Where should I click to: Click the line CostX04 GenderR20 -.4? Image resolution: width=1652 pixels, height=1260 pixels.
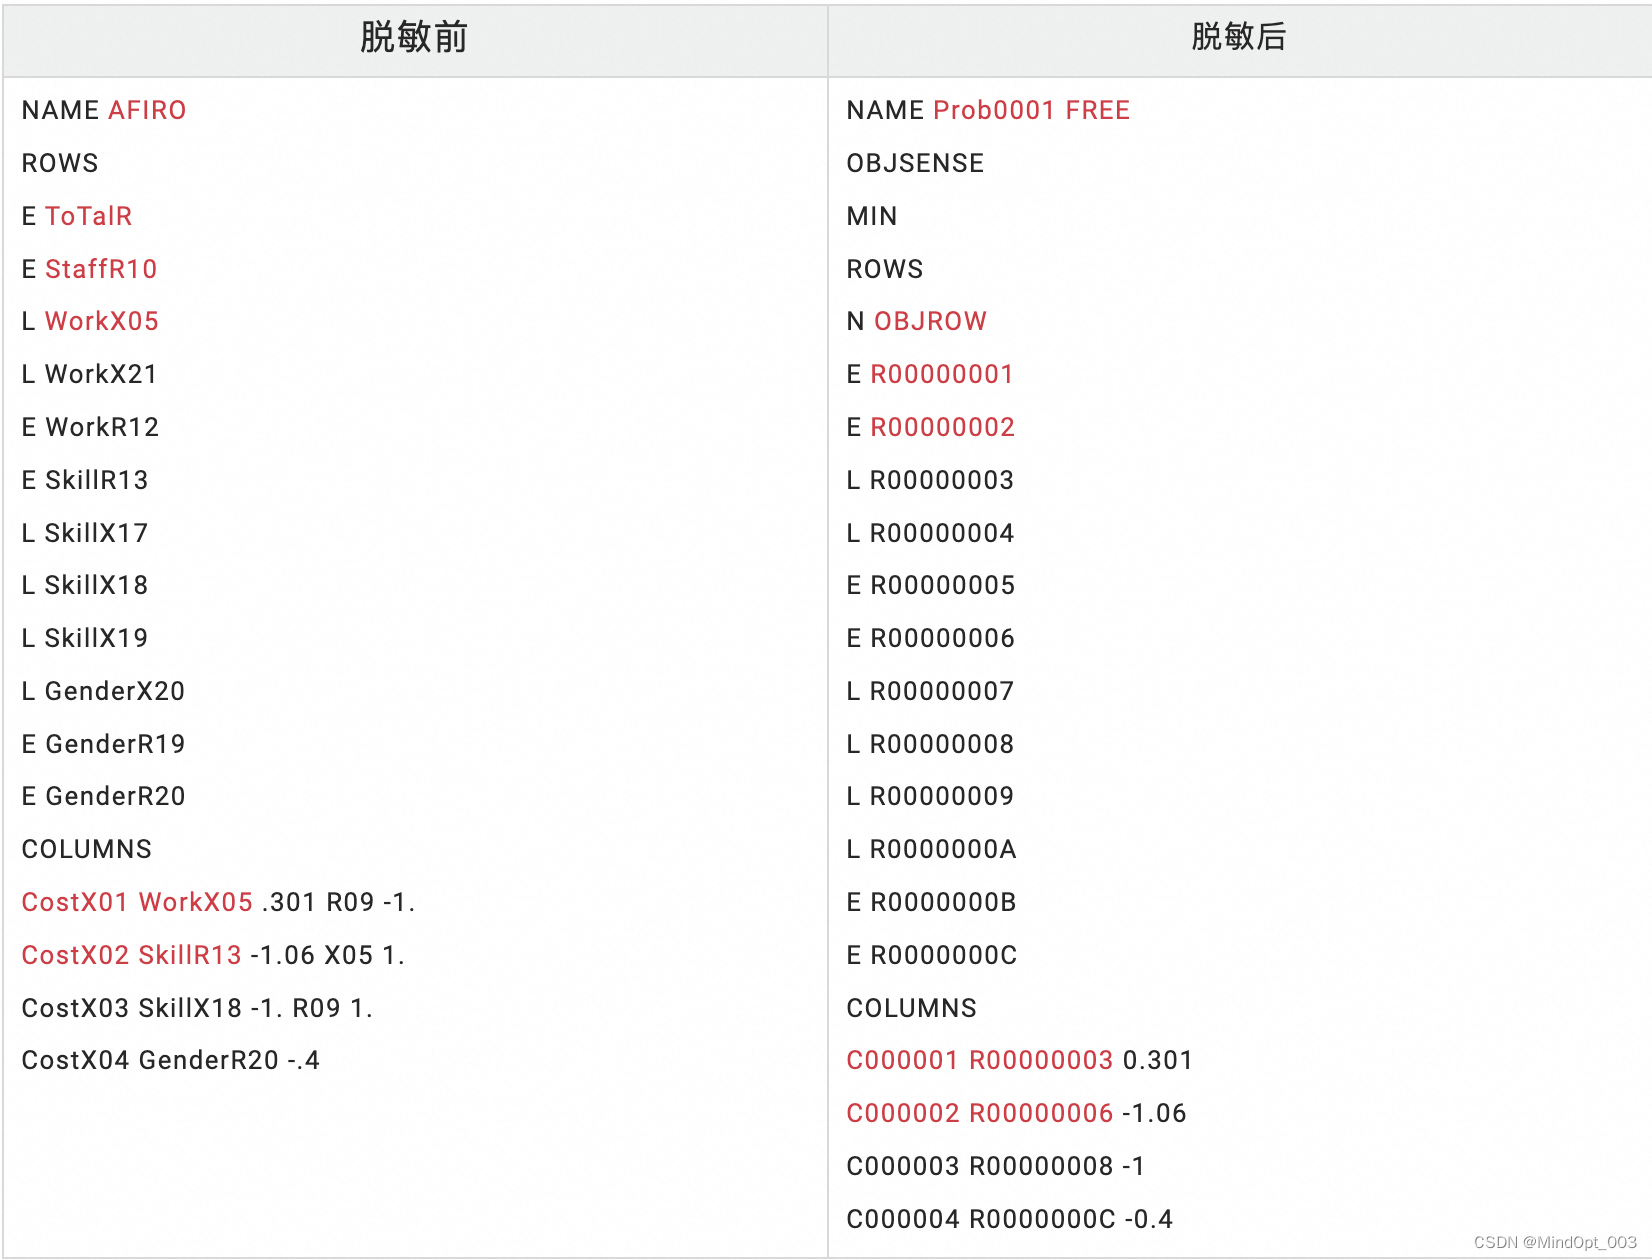(171, 1060)
